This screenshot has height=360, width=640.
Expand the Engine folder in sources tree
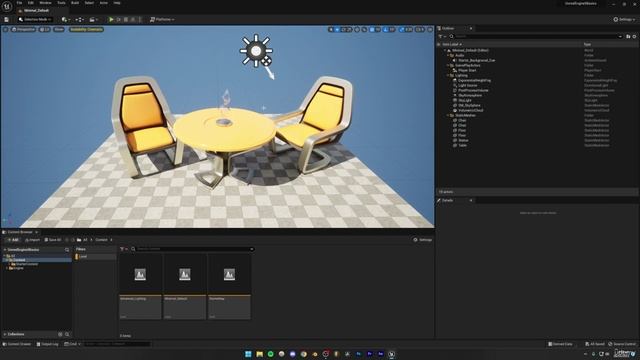[7, 268]
